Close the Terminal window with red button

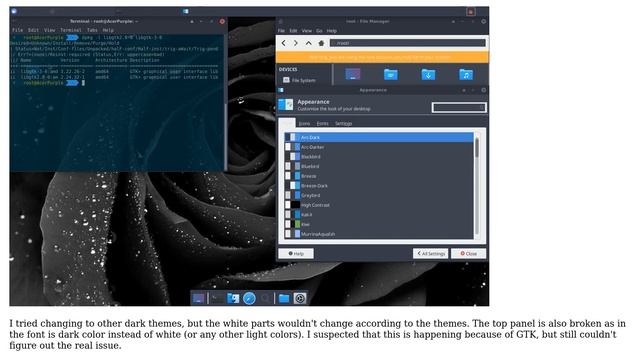click(x=222, y=21)
